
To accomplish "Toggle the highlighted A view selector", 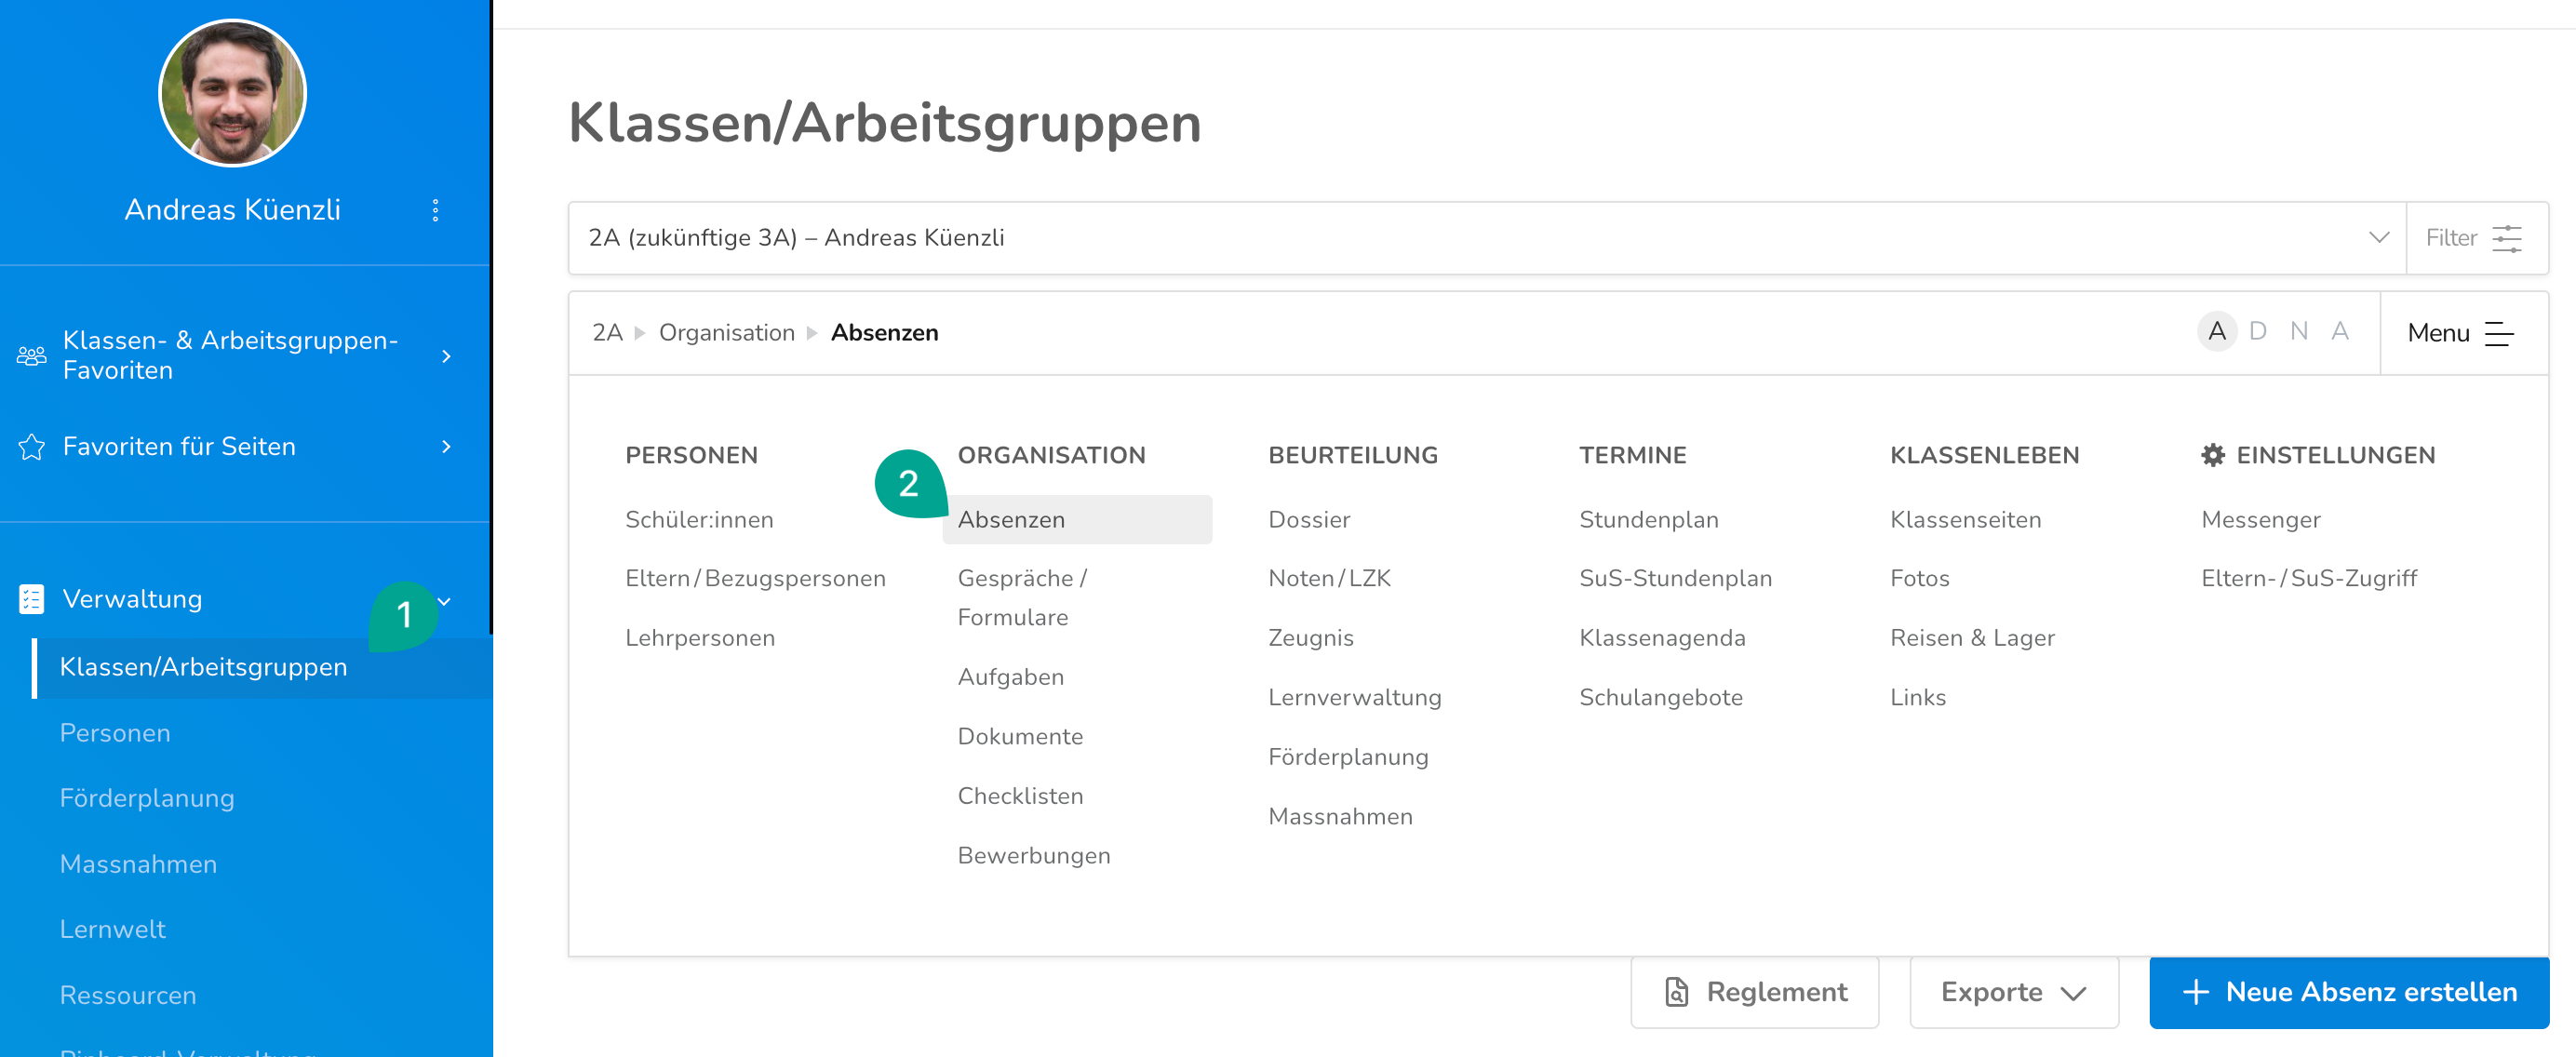I will pos(2216,331).
